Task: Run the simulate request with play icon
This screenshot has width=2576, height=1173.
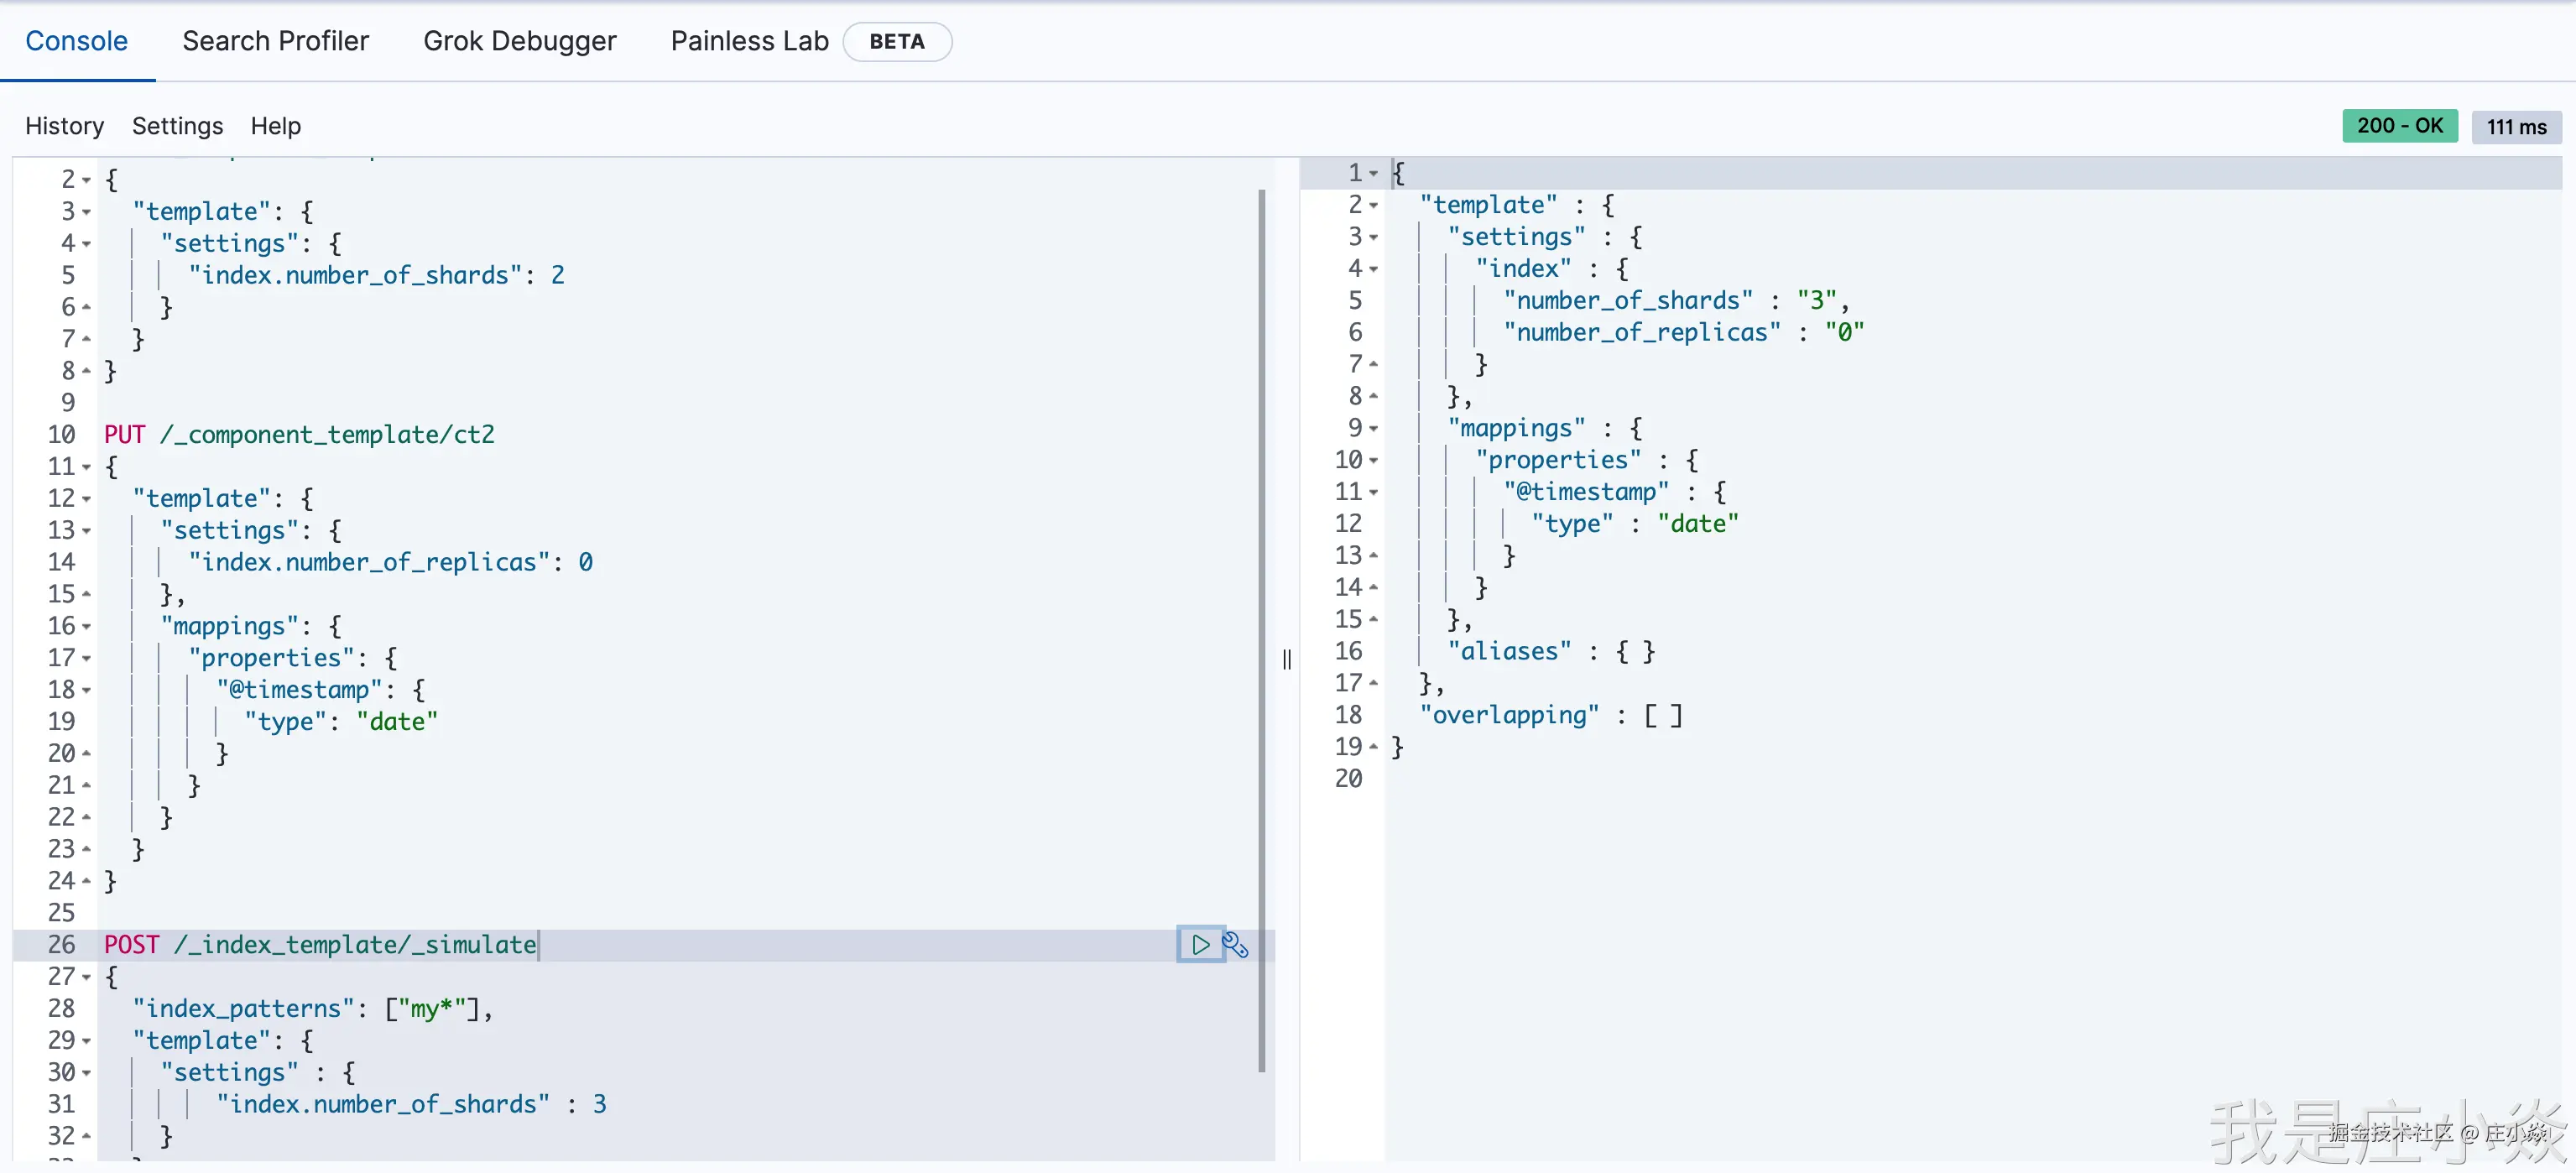Action: (x=1200, y=944)
